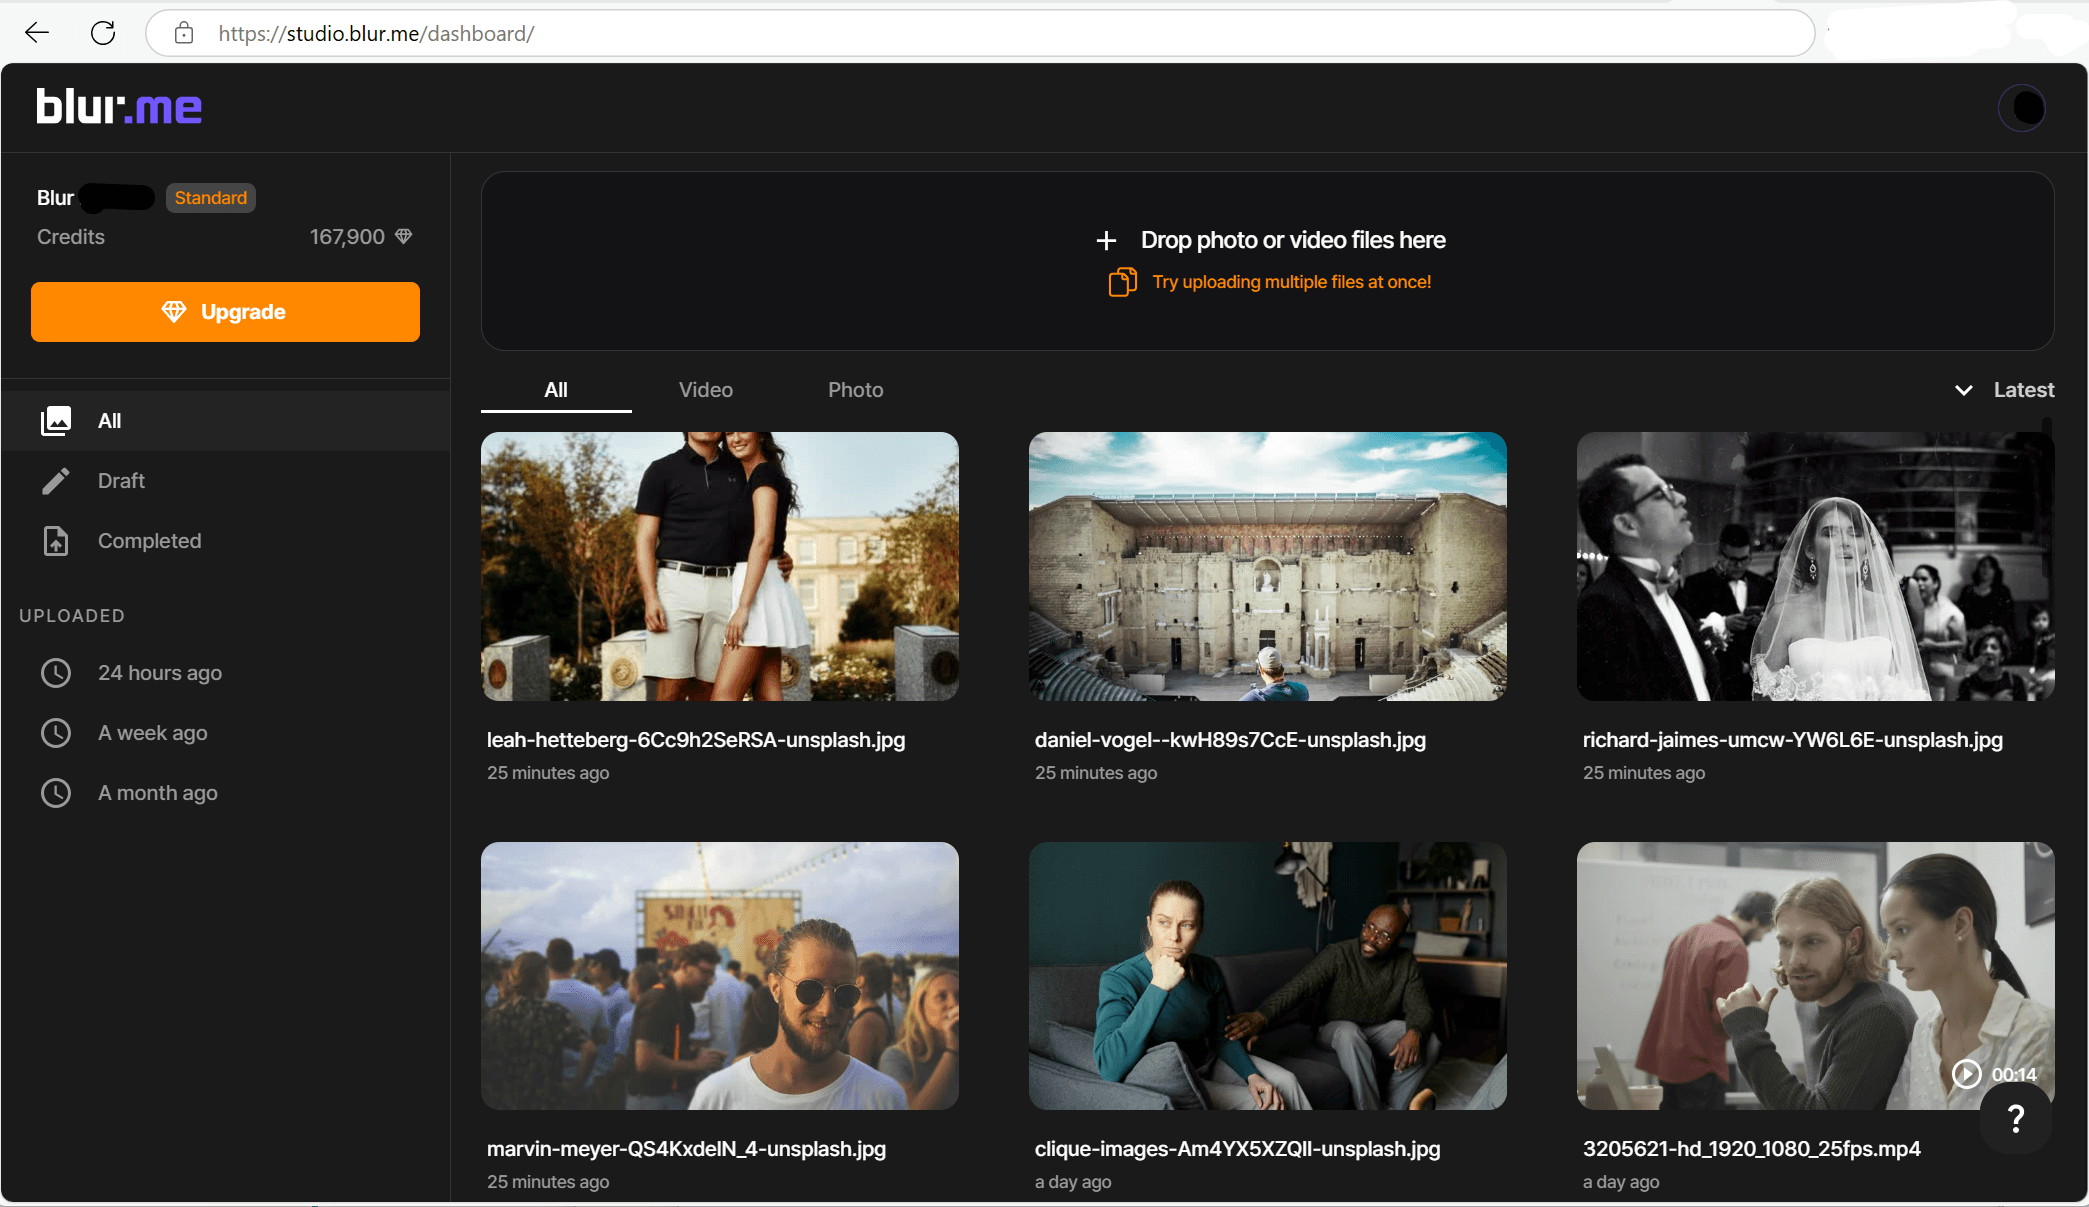Filter uploads by 24 hours ago
2089x1207 pixels.
pos(159,673)
